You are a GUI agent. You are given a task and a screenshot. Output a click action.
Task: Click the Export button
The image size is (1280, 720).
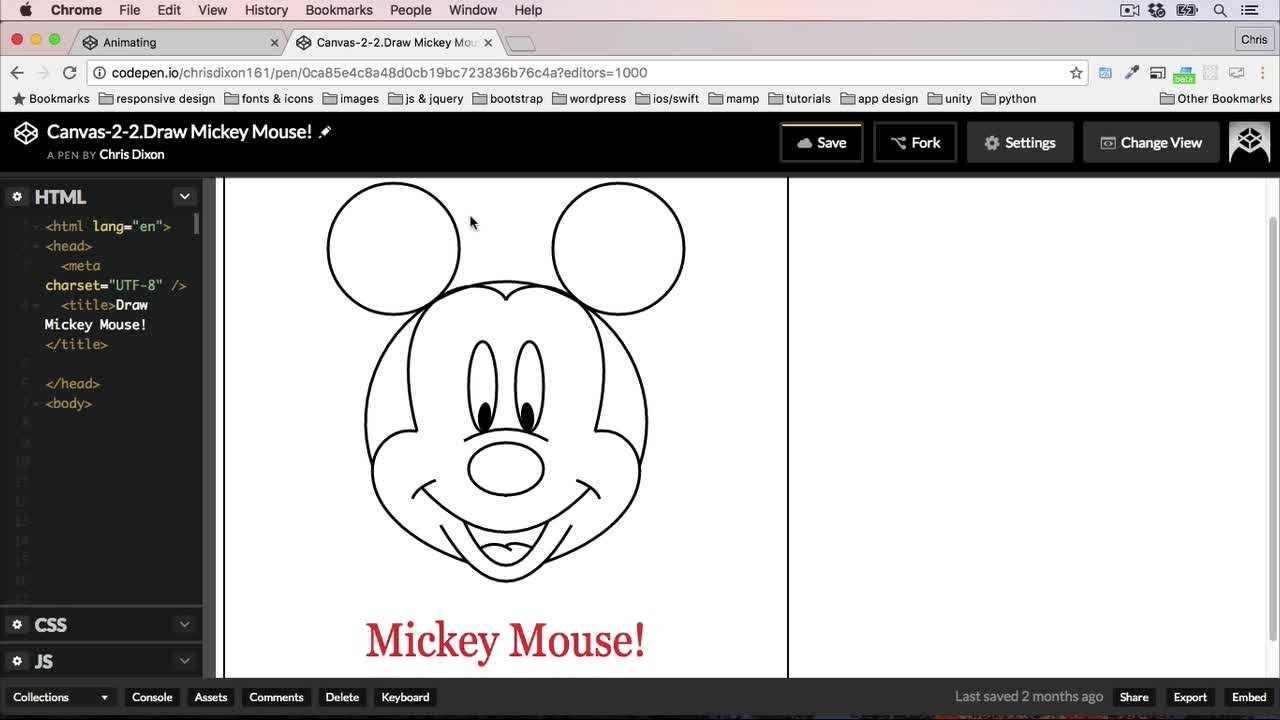[1190, 697]
